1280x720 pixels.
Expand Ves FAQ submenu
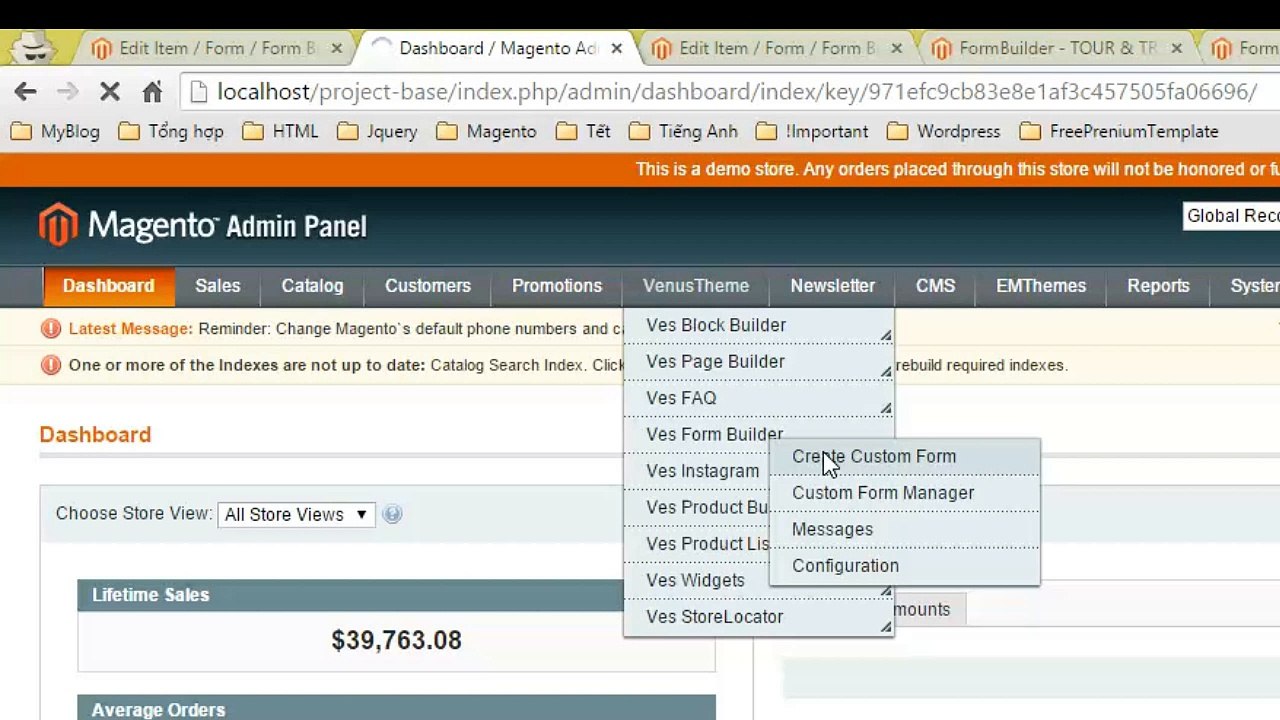[758, 398]
